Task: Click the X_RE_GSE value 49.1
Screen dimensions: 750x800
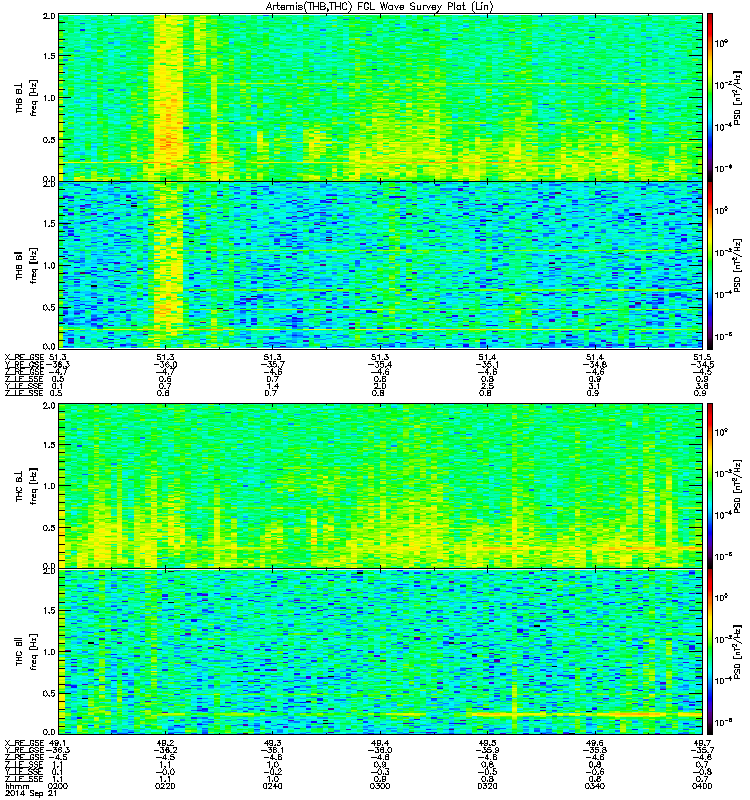Action: 57,743
